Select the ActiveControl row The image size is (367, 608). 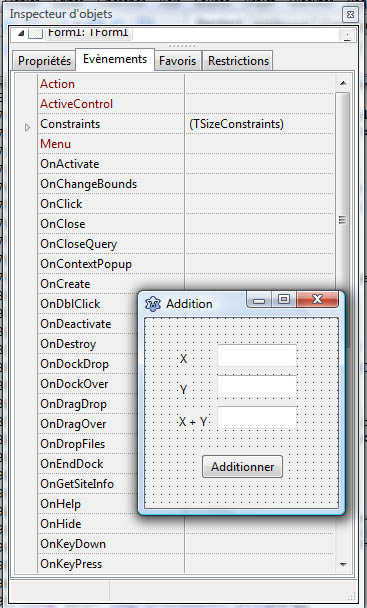click(x=76, y=104)
